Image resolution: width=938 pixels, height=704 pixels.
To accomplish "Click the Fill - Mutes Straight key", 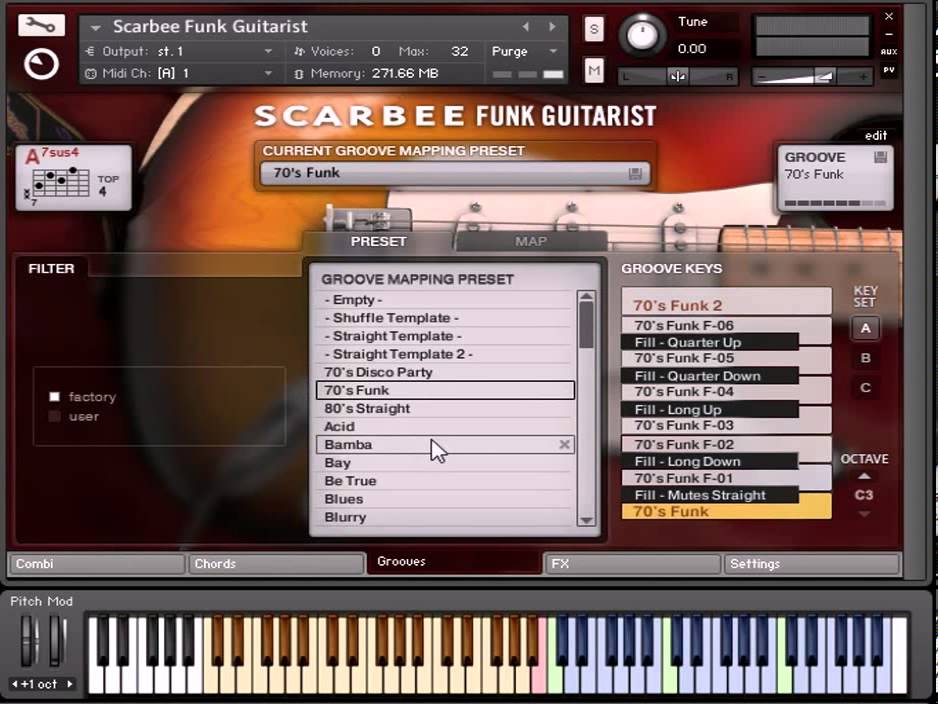I will pos(709,495).
